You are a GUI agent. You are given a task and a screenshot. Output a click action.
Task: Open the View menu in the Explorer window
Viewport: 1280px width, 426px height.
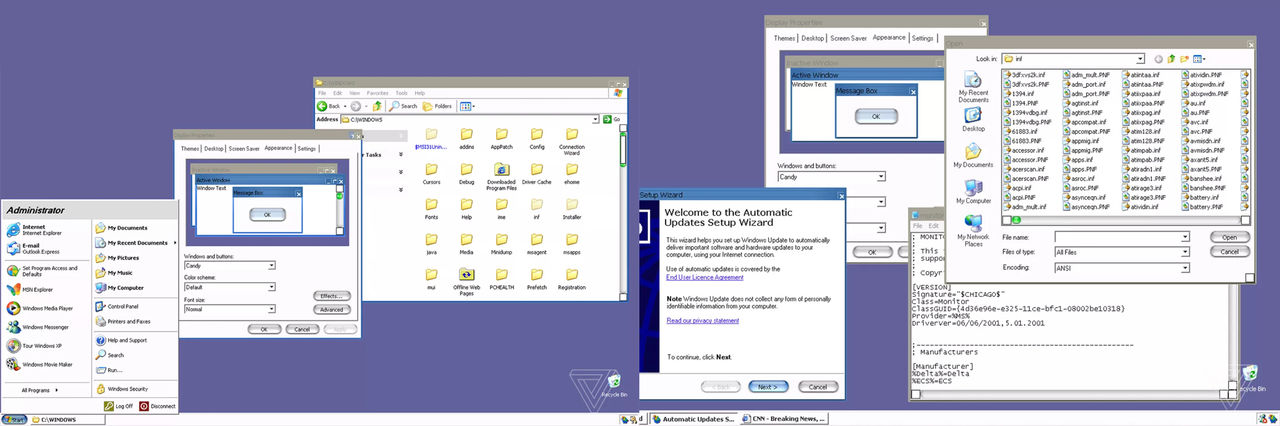(x=355, y=93)
